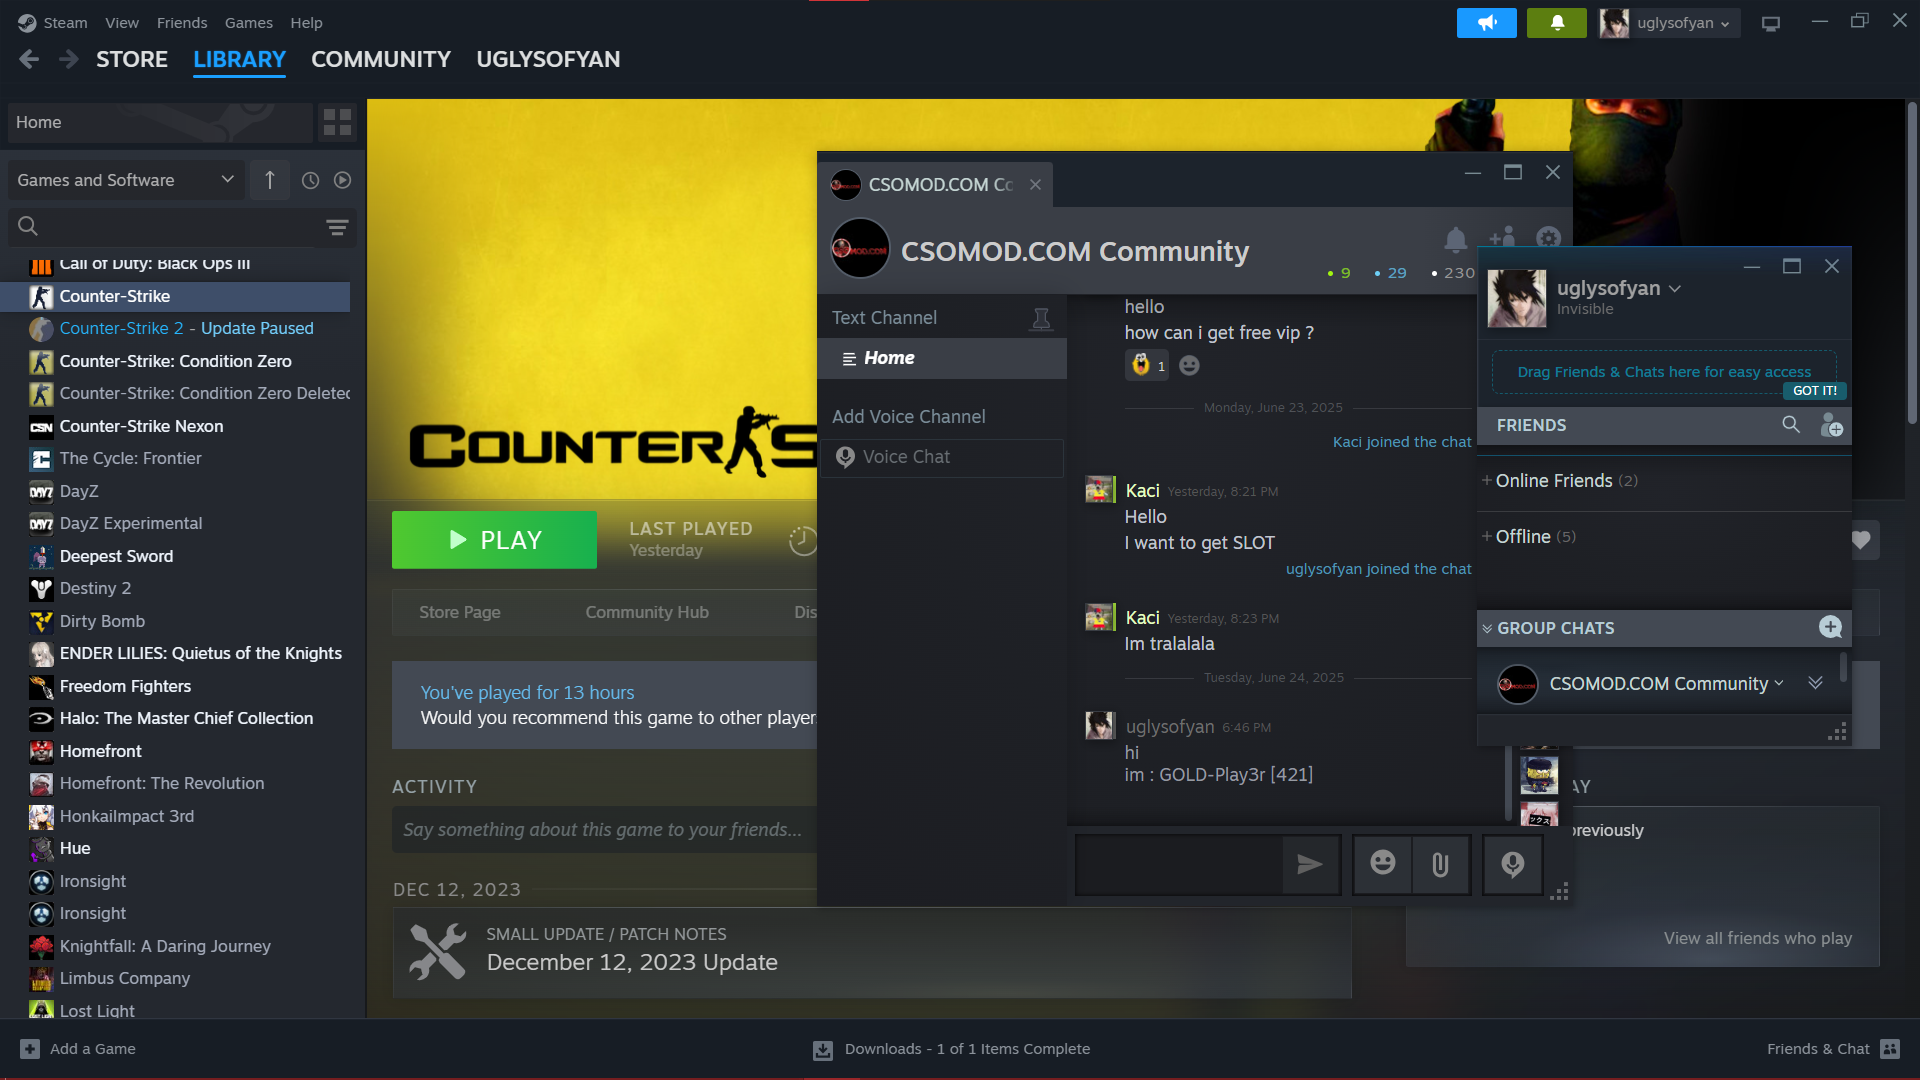Screen dimensions: 1920x1080
Task: Open the Games menu
Action: point(248,22)
